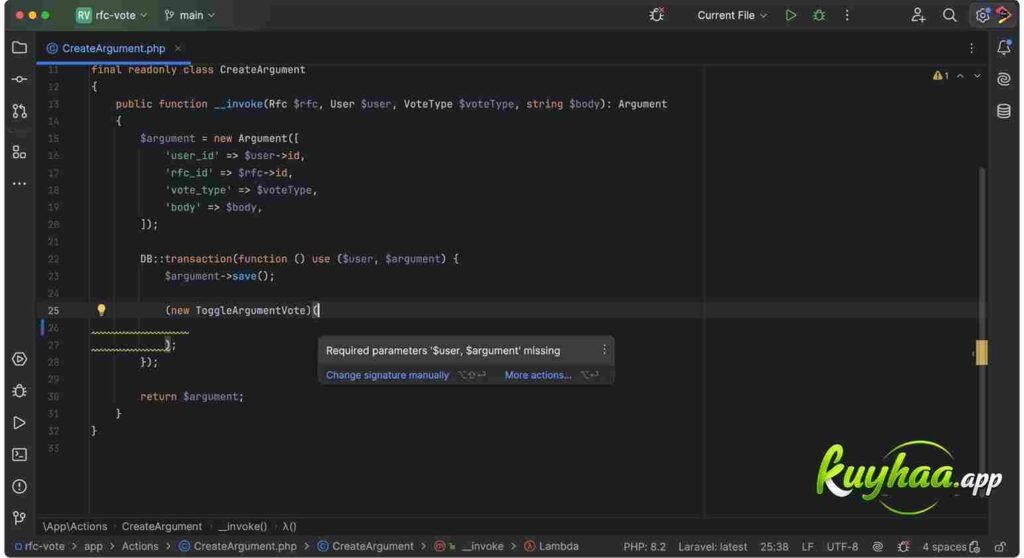Open the Debug tool window in sidebar

click(20, 391)
